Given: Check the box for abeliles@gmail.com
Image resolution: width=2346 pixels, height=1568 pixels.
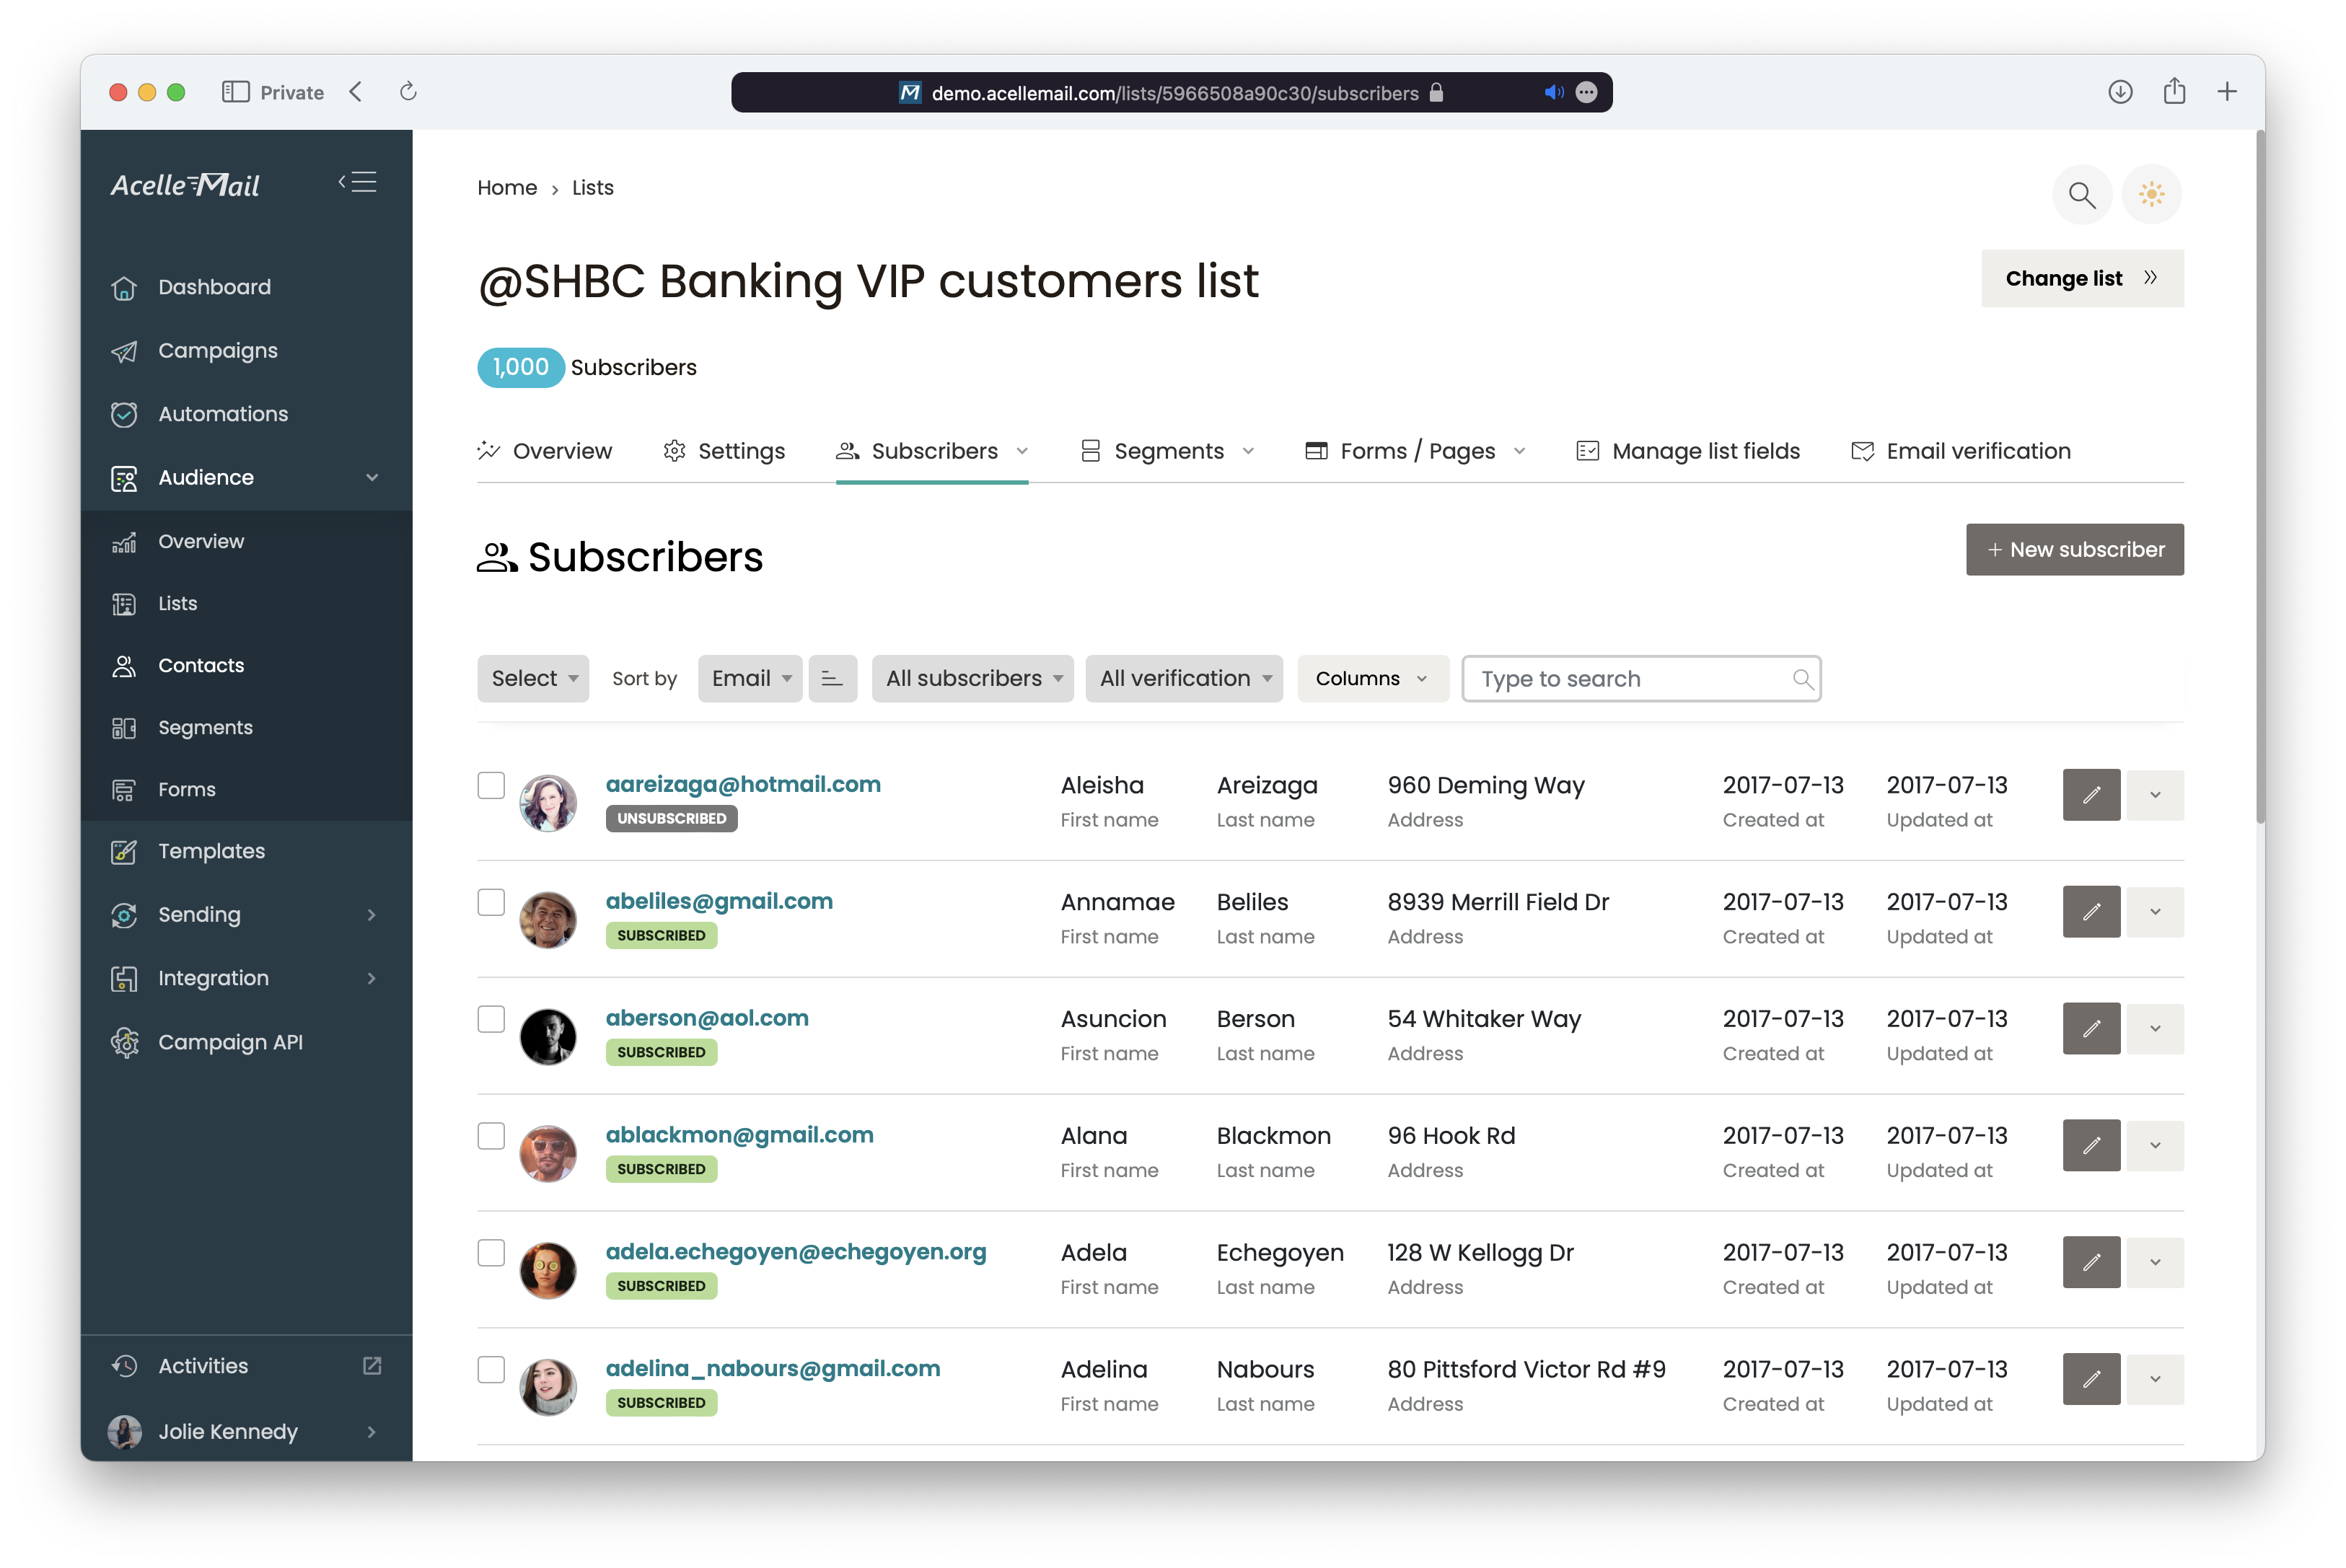Looking at the screenshot, I should pos(491,902).
